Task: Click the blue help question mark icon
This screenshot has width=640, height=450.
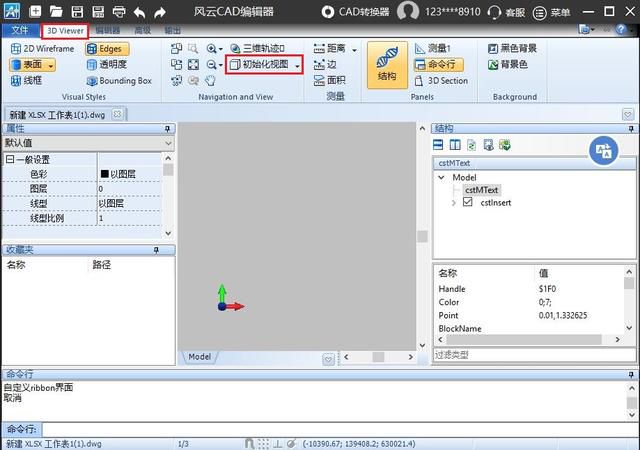Action: [621, 29]
